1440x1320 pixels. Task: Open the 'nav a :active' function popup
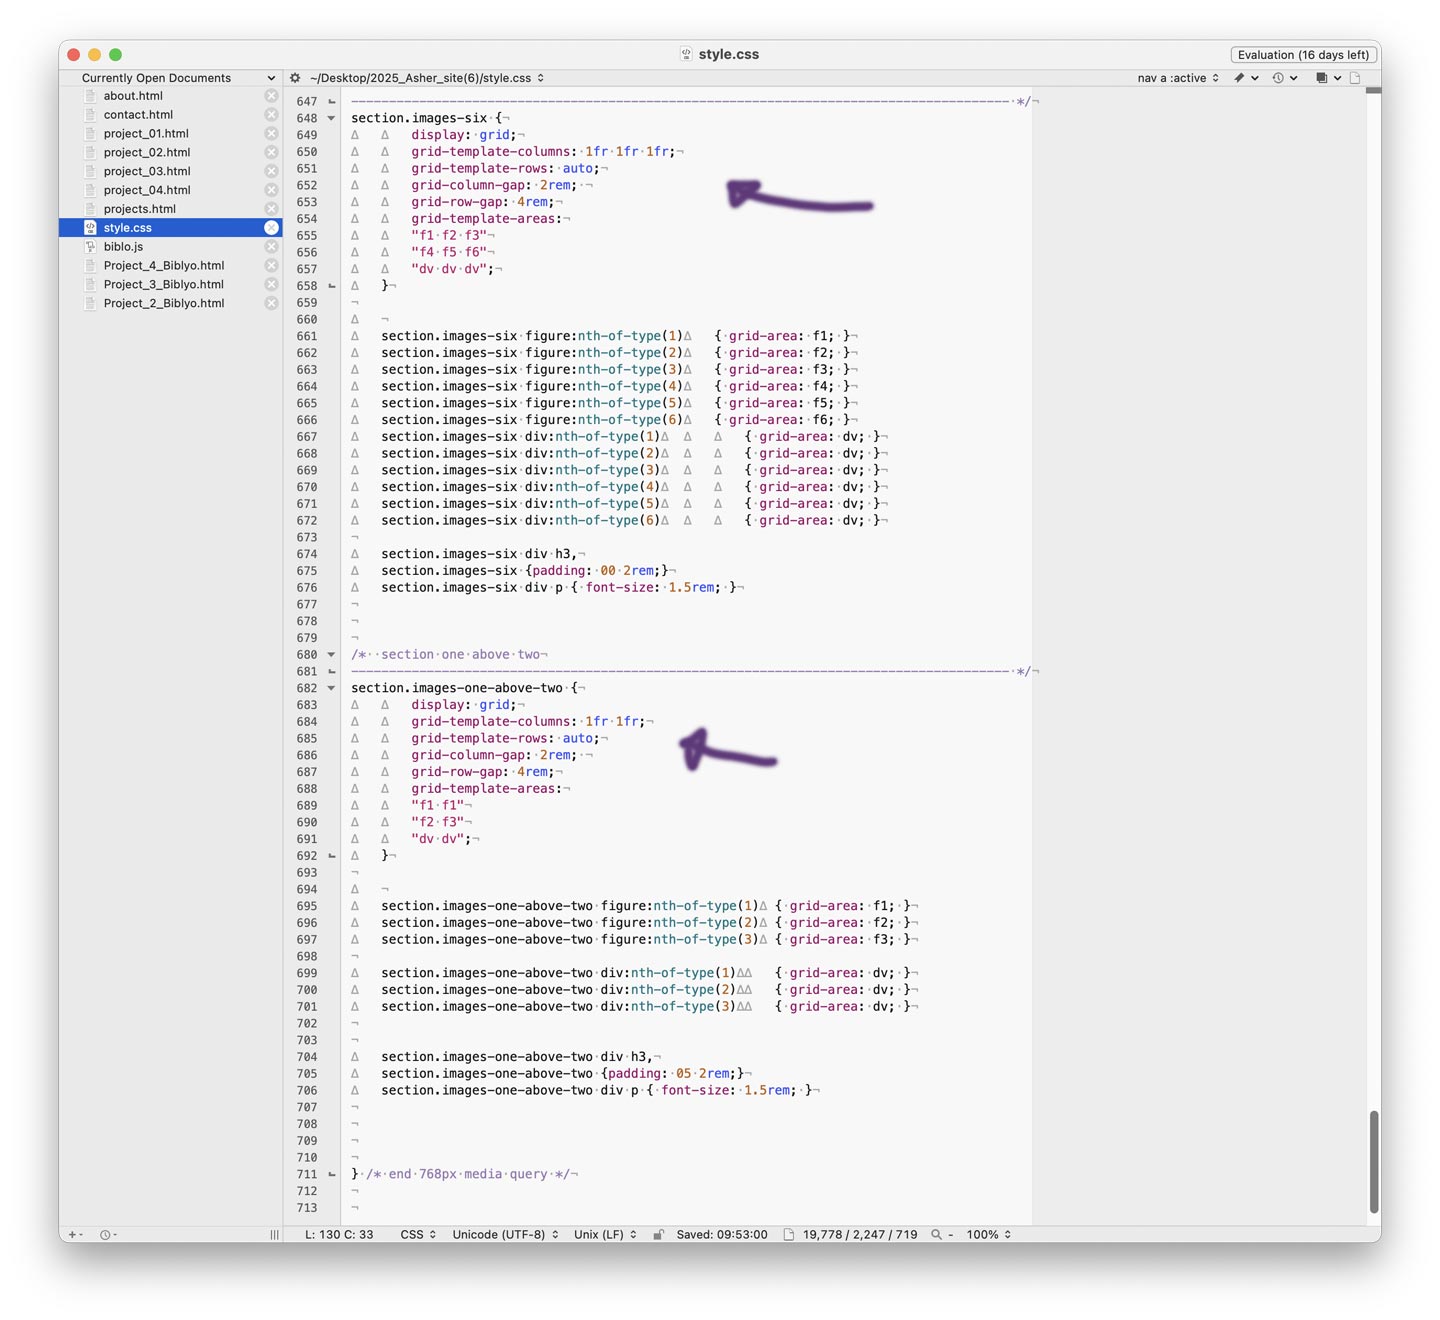1178,78
